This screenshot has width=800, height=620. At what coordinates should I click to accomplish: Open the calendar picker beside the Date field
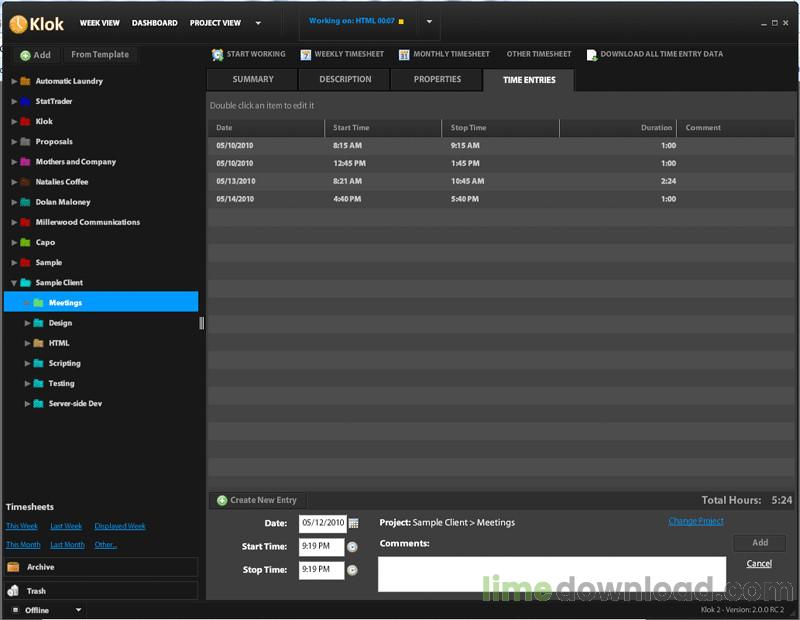point(353,523)
